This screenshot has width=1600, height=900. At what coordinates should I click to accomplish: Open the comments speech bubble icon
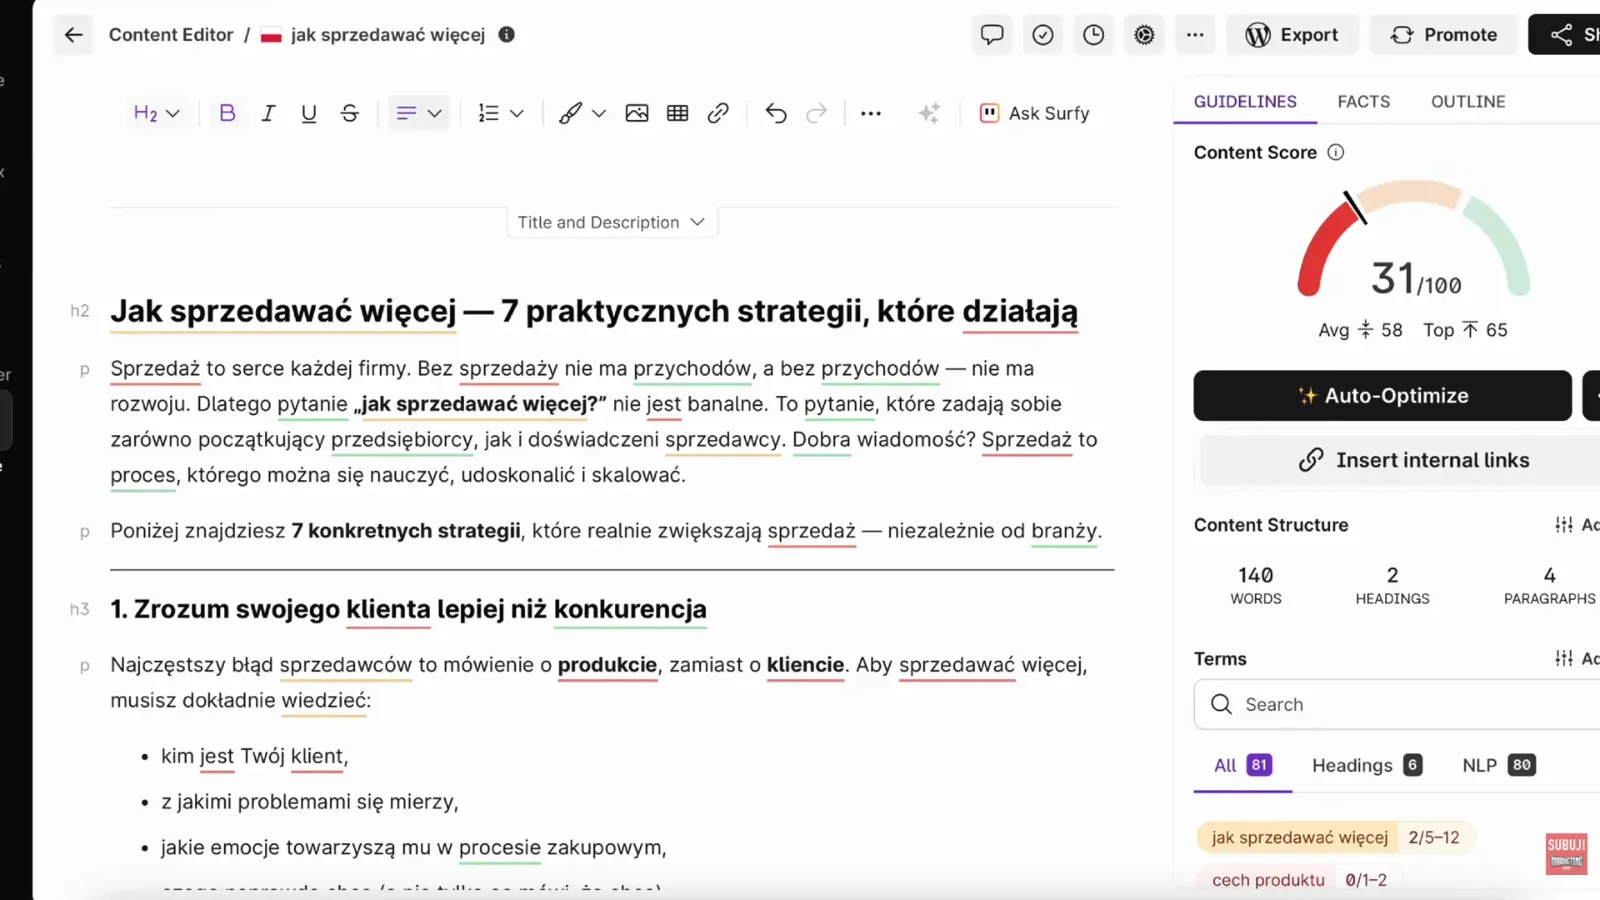992,35
